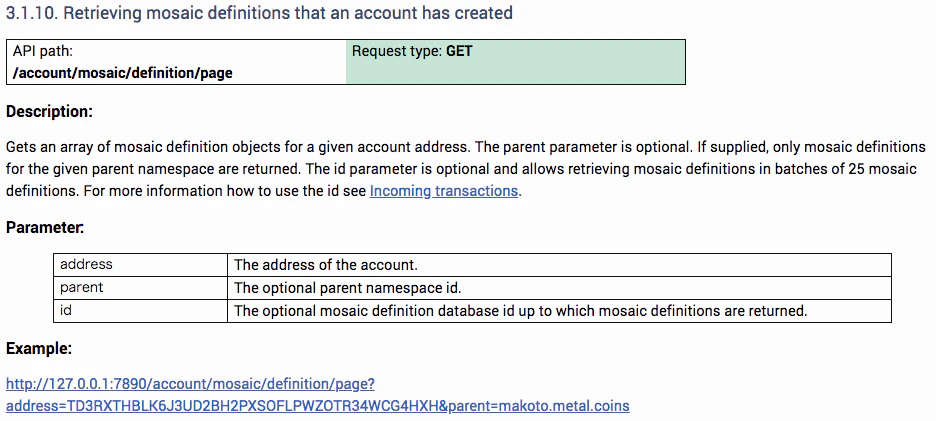Click the bold GET request type word
The image size is (936, 421).
[459, 51]
